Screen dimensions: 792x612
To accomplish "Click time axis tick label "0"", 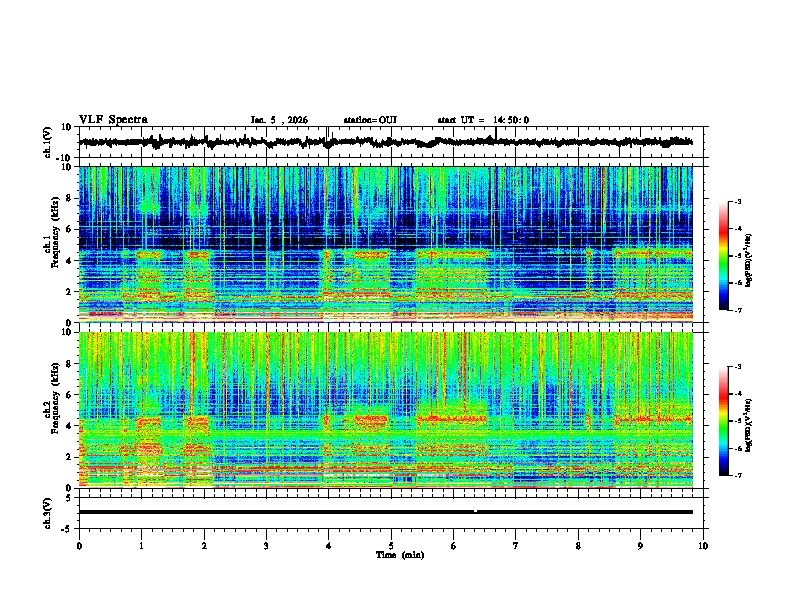I will tap(79, 546).
